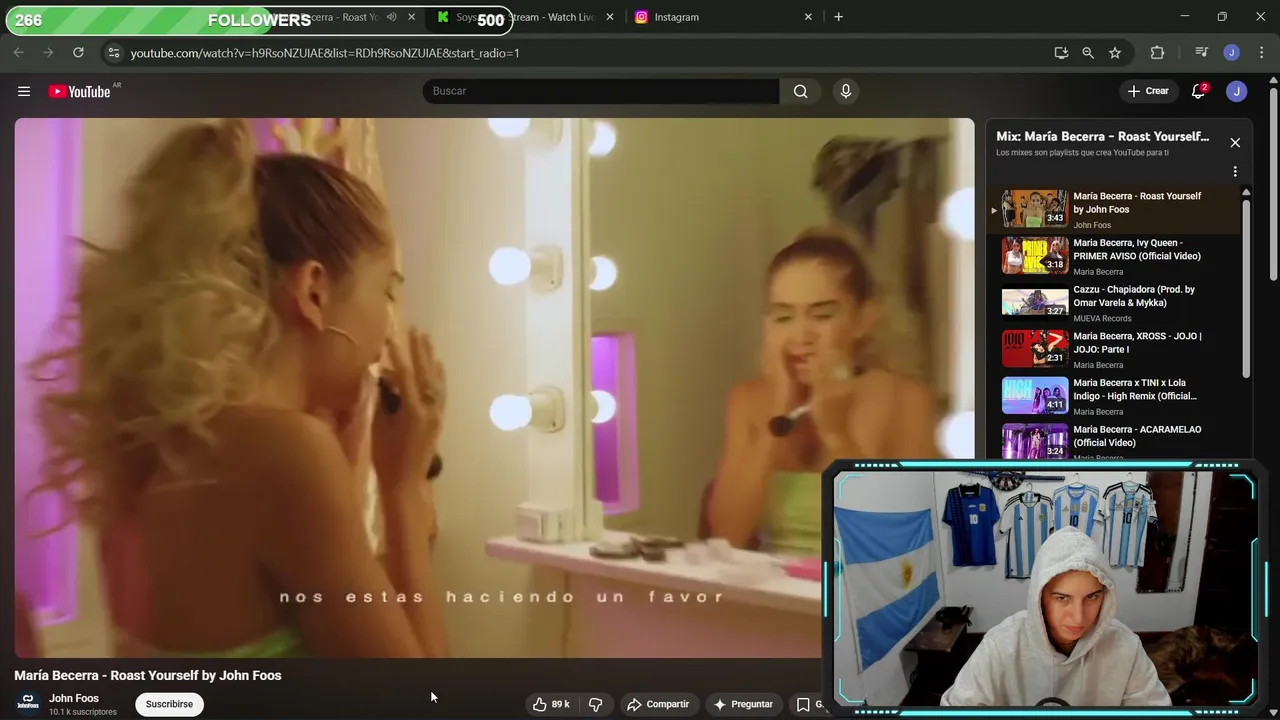
Task: Play PRIMER AVISO video in playlist
Action: pos(1113,256)
